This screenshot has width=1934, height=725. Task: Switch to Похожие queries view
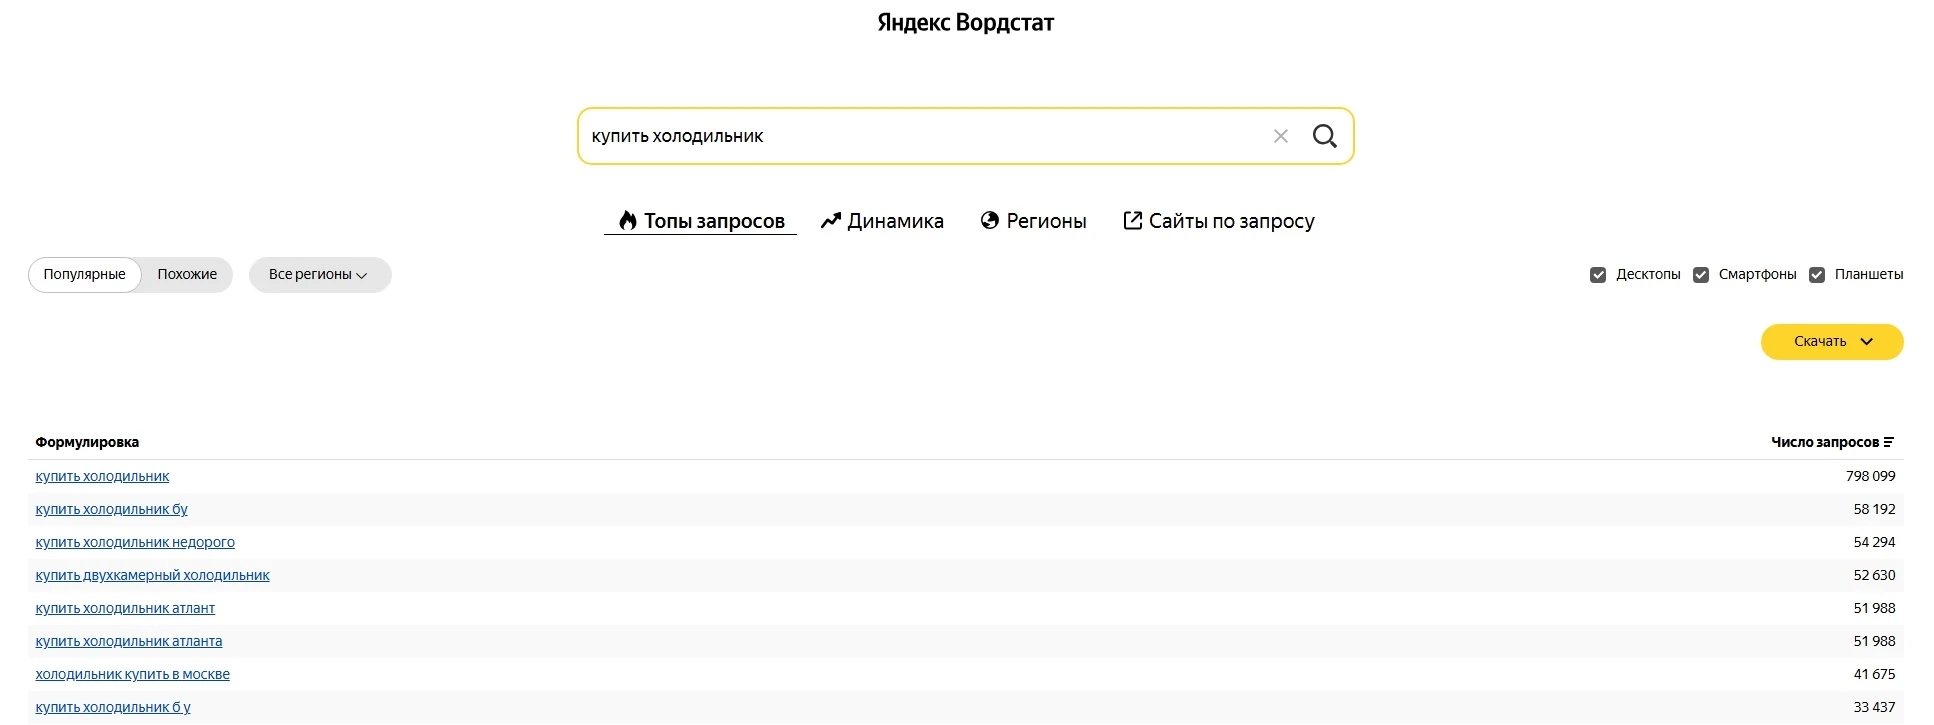click(187, 275)
